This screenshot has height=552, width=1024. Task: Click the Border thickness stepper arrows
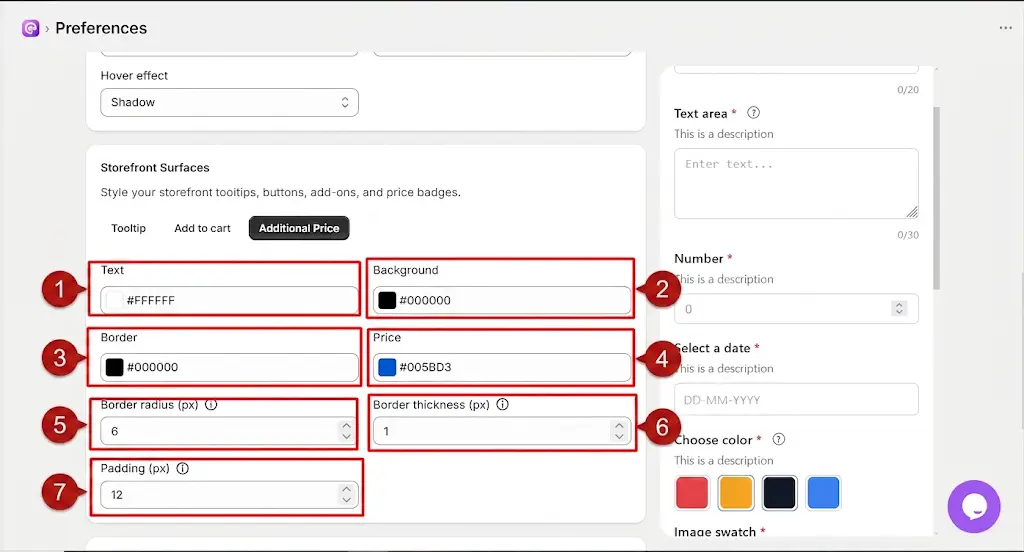pyautogui.click(x=618, y=431)
